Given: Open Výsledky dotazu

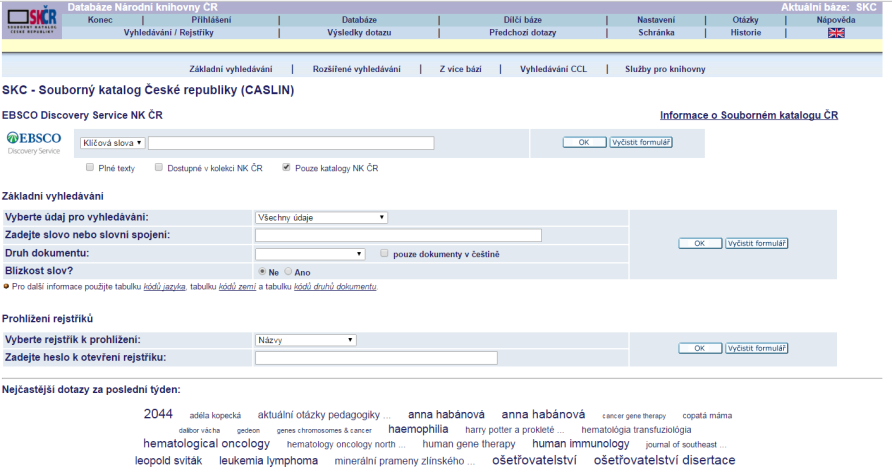Looking at the screenshot, I should click(359, 33).
